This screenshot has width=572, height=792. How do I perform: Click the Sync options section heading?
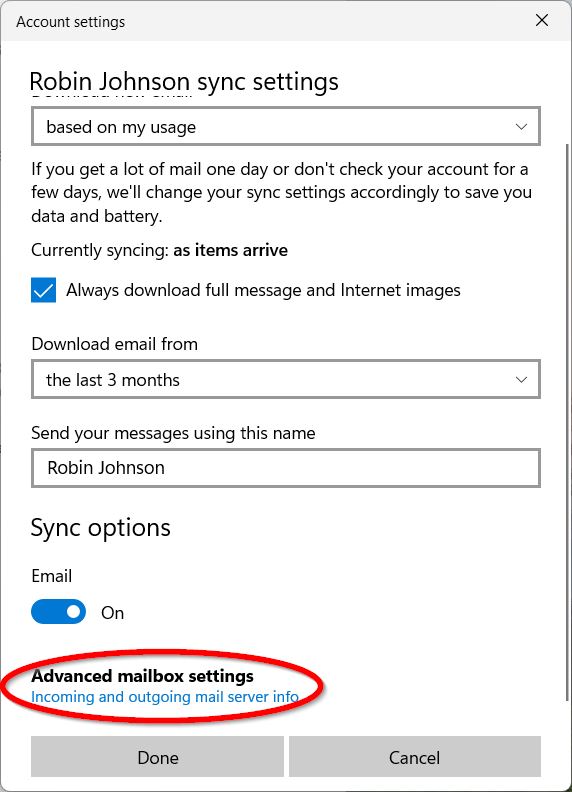(101, 528)
